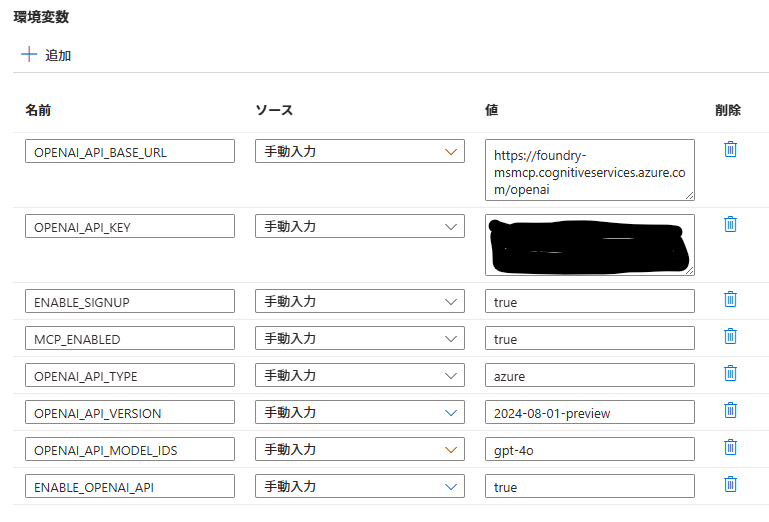The height and width of the screenshot is (522, 769).
Task: Remove the ENABLE_SIGNUP environment variable
Action: pos(730,299)
